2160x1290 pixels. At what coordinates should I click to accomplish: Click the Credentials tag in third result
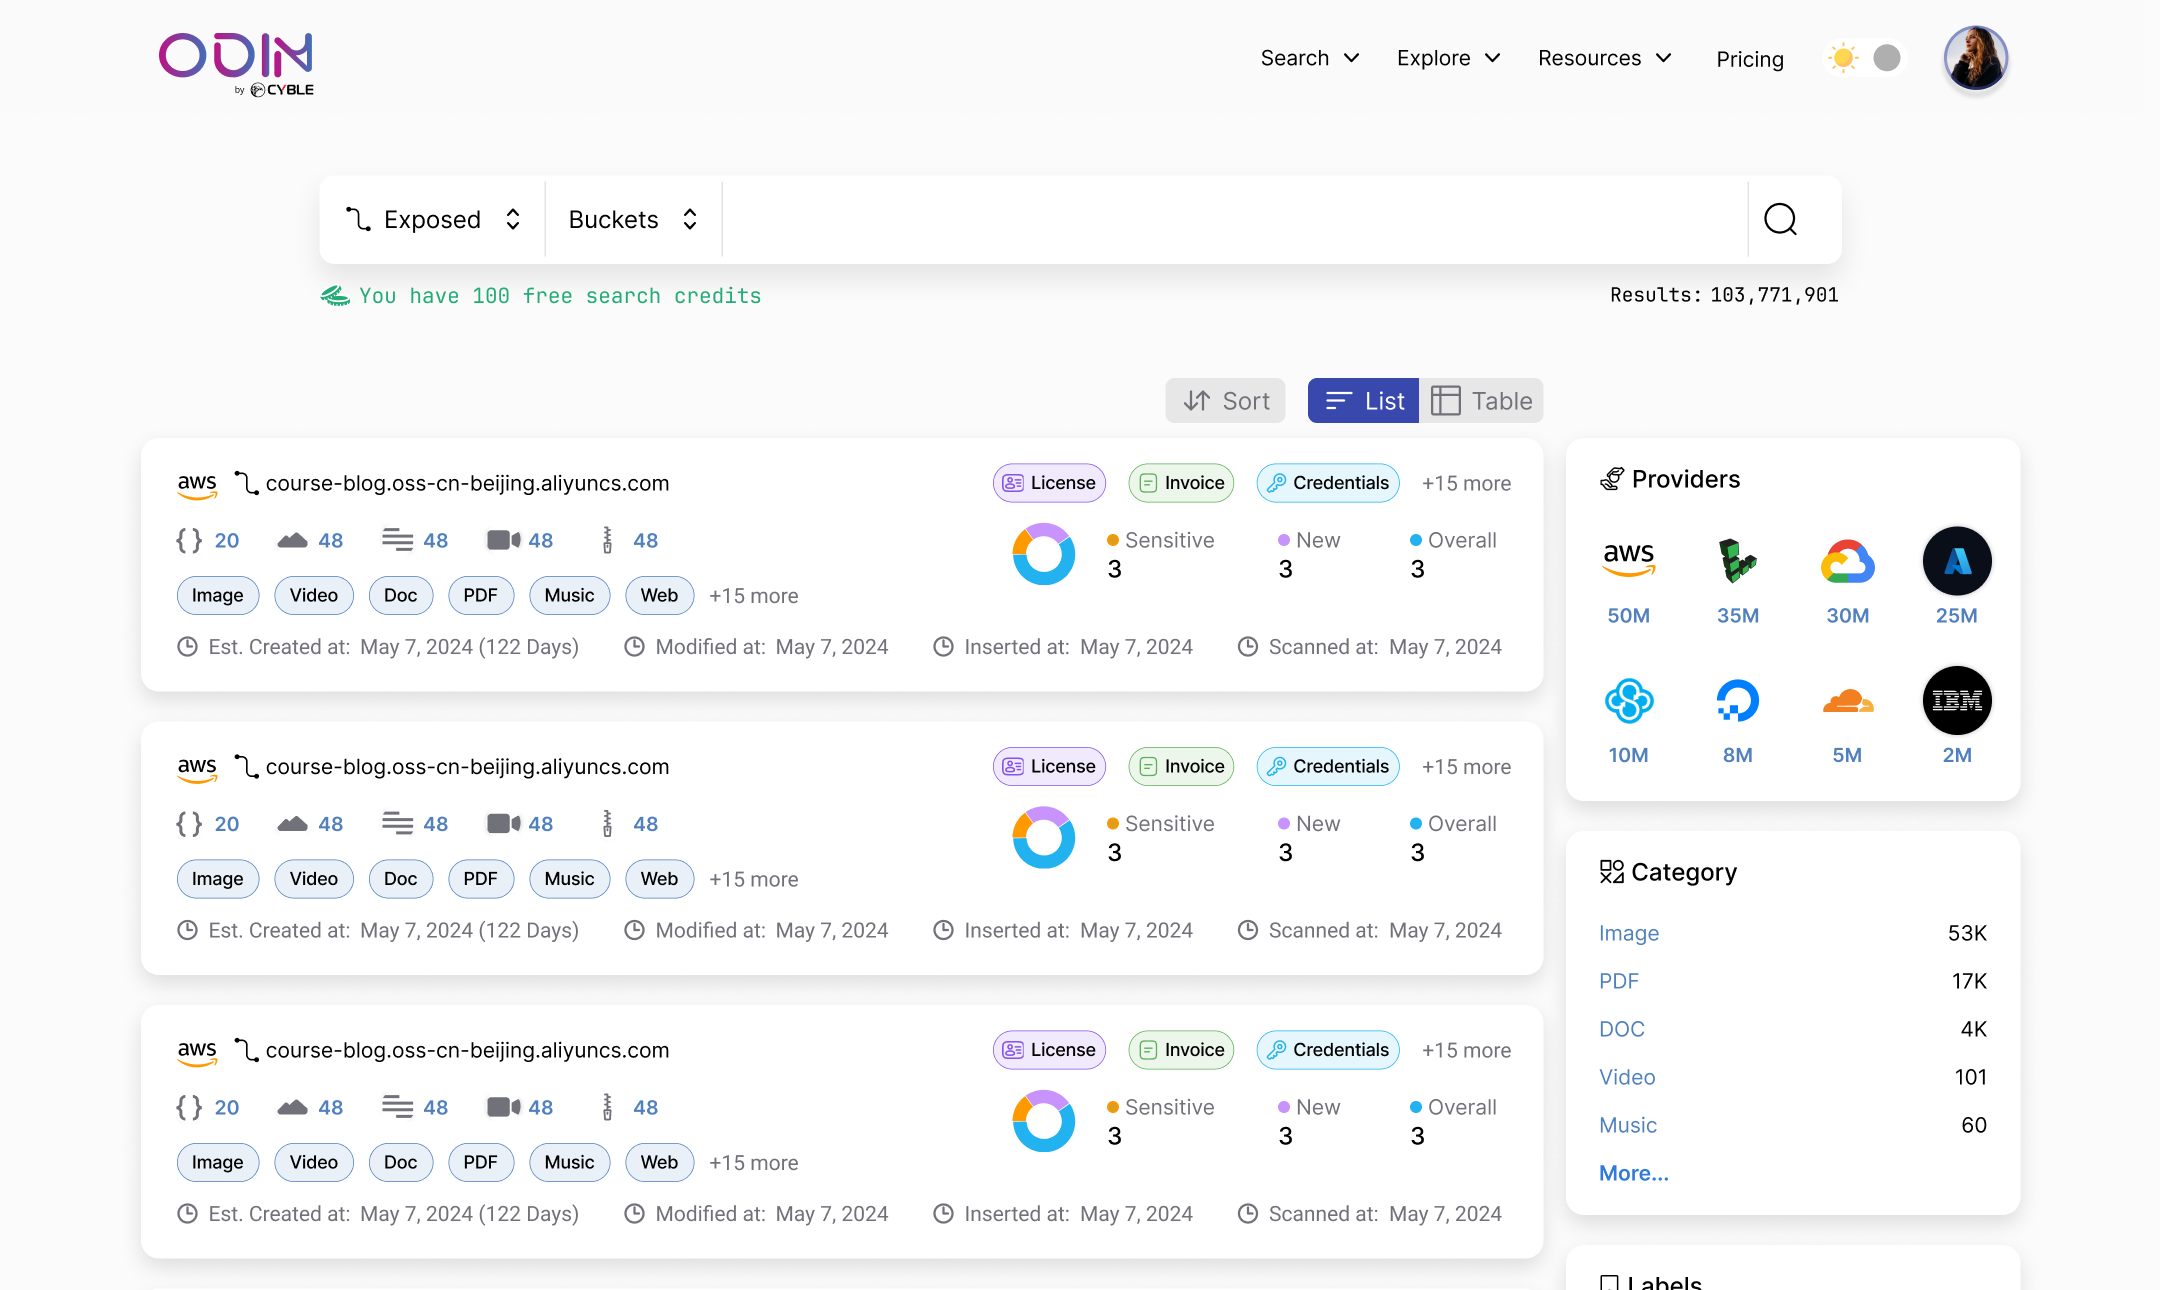pyautogui.click(x=1327, y=1050)
